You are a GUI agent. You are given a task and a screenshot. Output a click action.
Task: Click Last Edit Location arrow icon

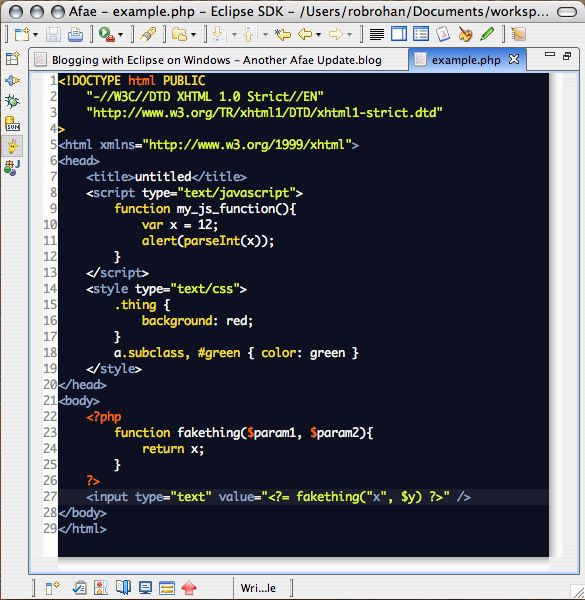(283, 34)
